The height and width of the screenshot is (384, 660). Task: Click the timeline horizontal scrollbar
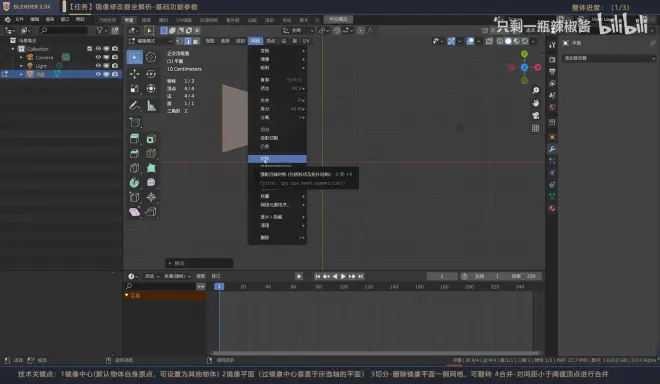pos(375,353)
